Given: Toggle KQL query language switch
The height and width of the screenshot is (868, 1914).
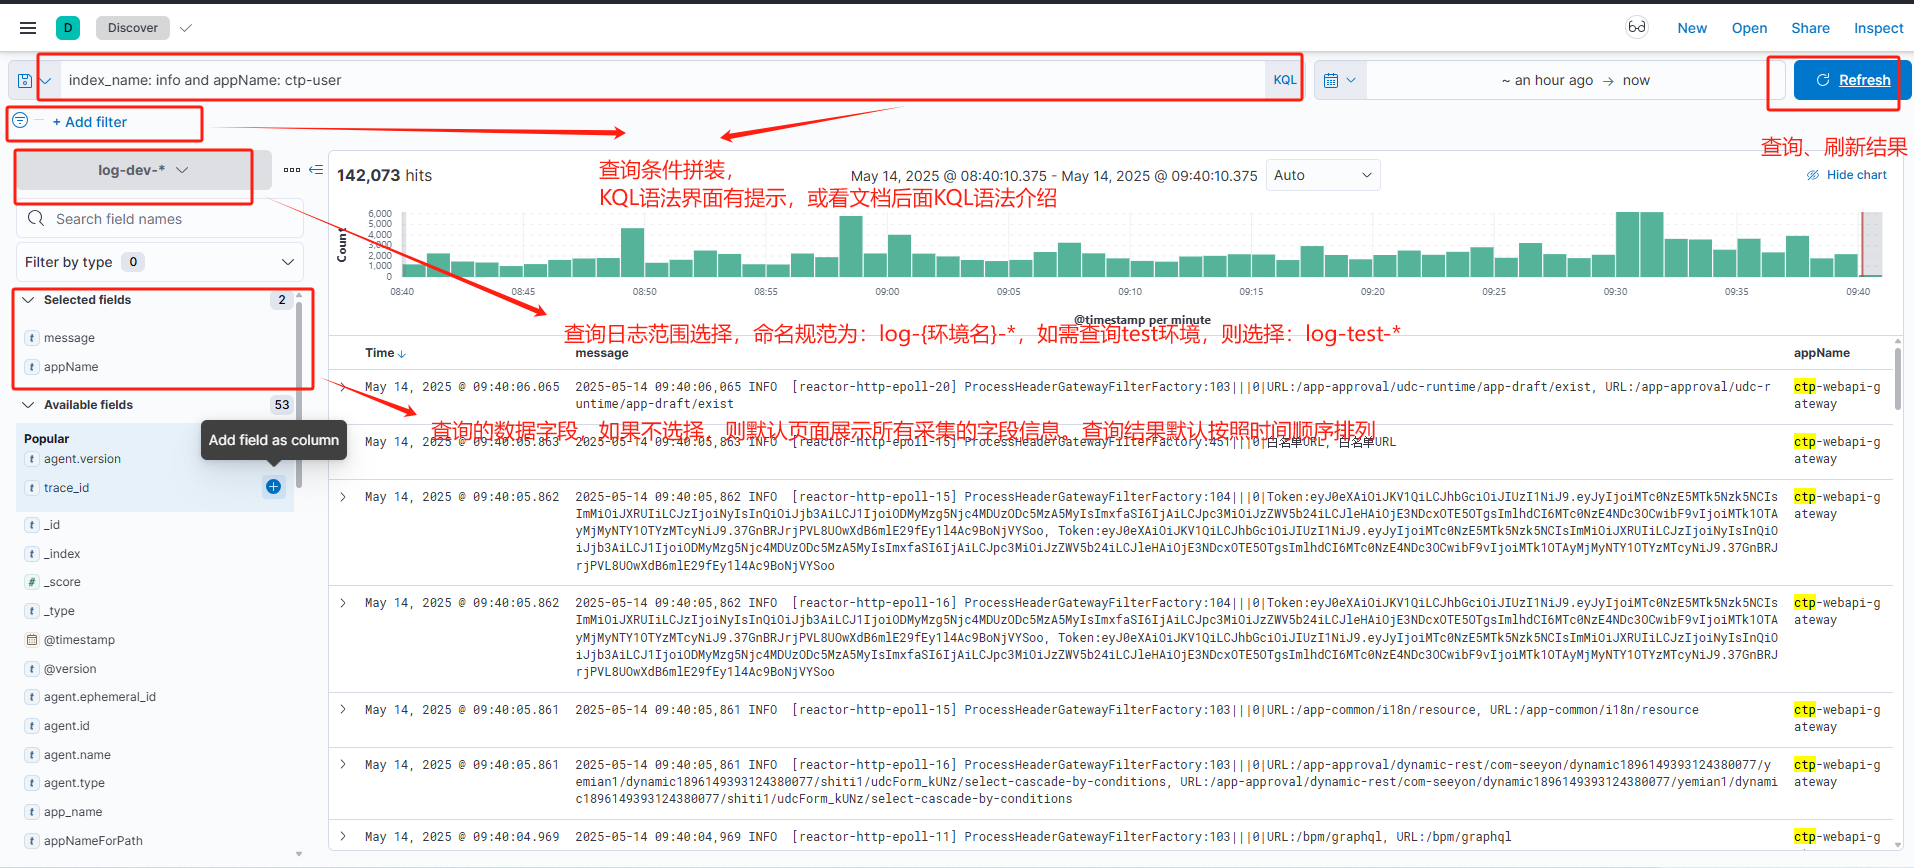Looking at the screenshot, I should click(1285, 80).
